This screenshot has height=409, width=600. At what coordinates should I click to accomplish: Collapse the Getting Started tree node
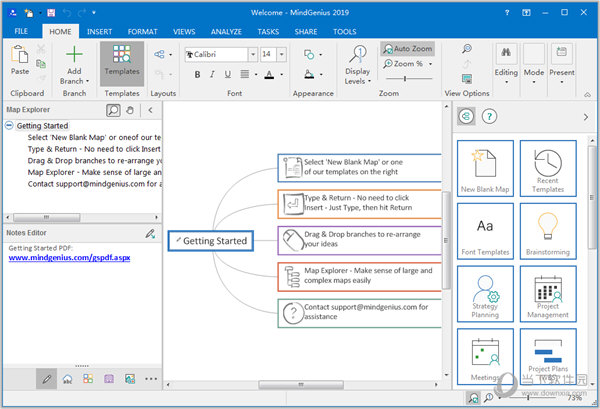click(x=9, y=125)
